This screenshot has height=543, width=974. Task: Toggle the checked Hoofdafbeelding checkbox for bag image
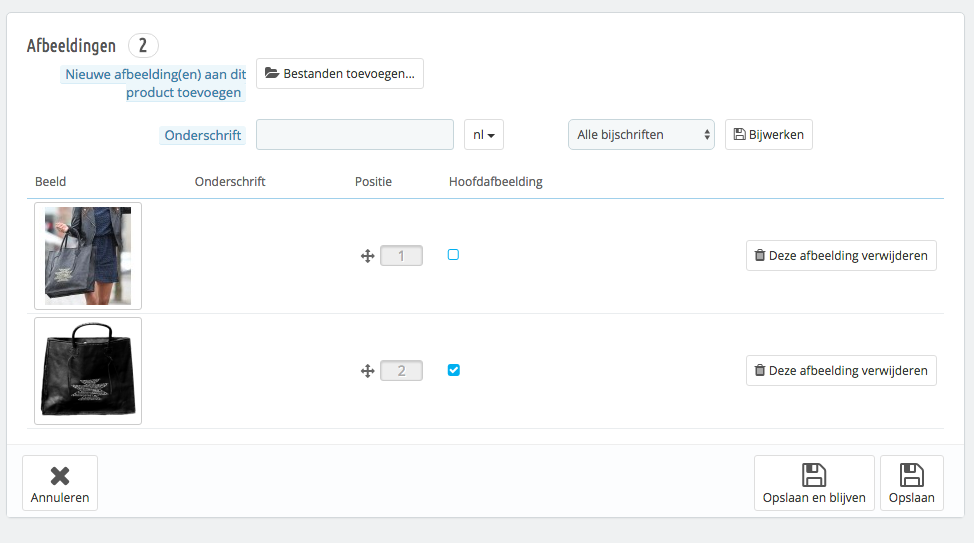pos(453,370)
